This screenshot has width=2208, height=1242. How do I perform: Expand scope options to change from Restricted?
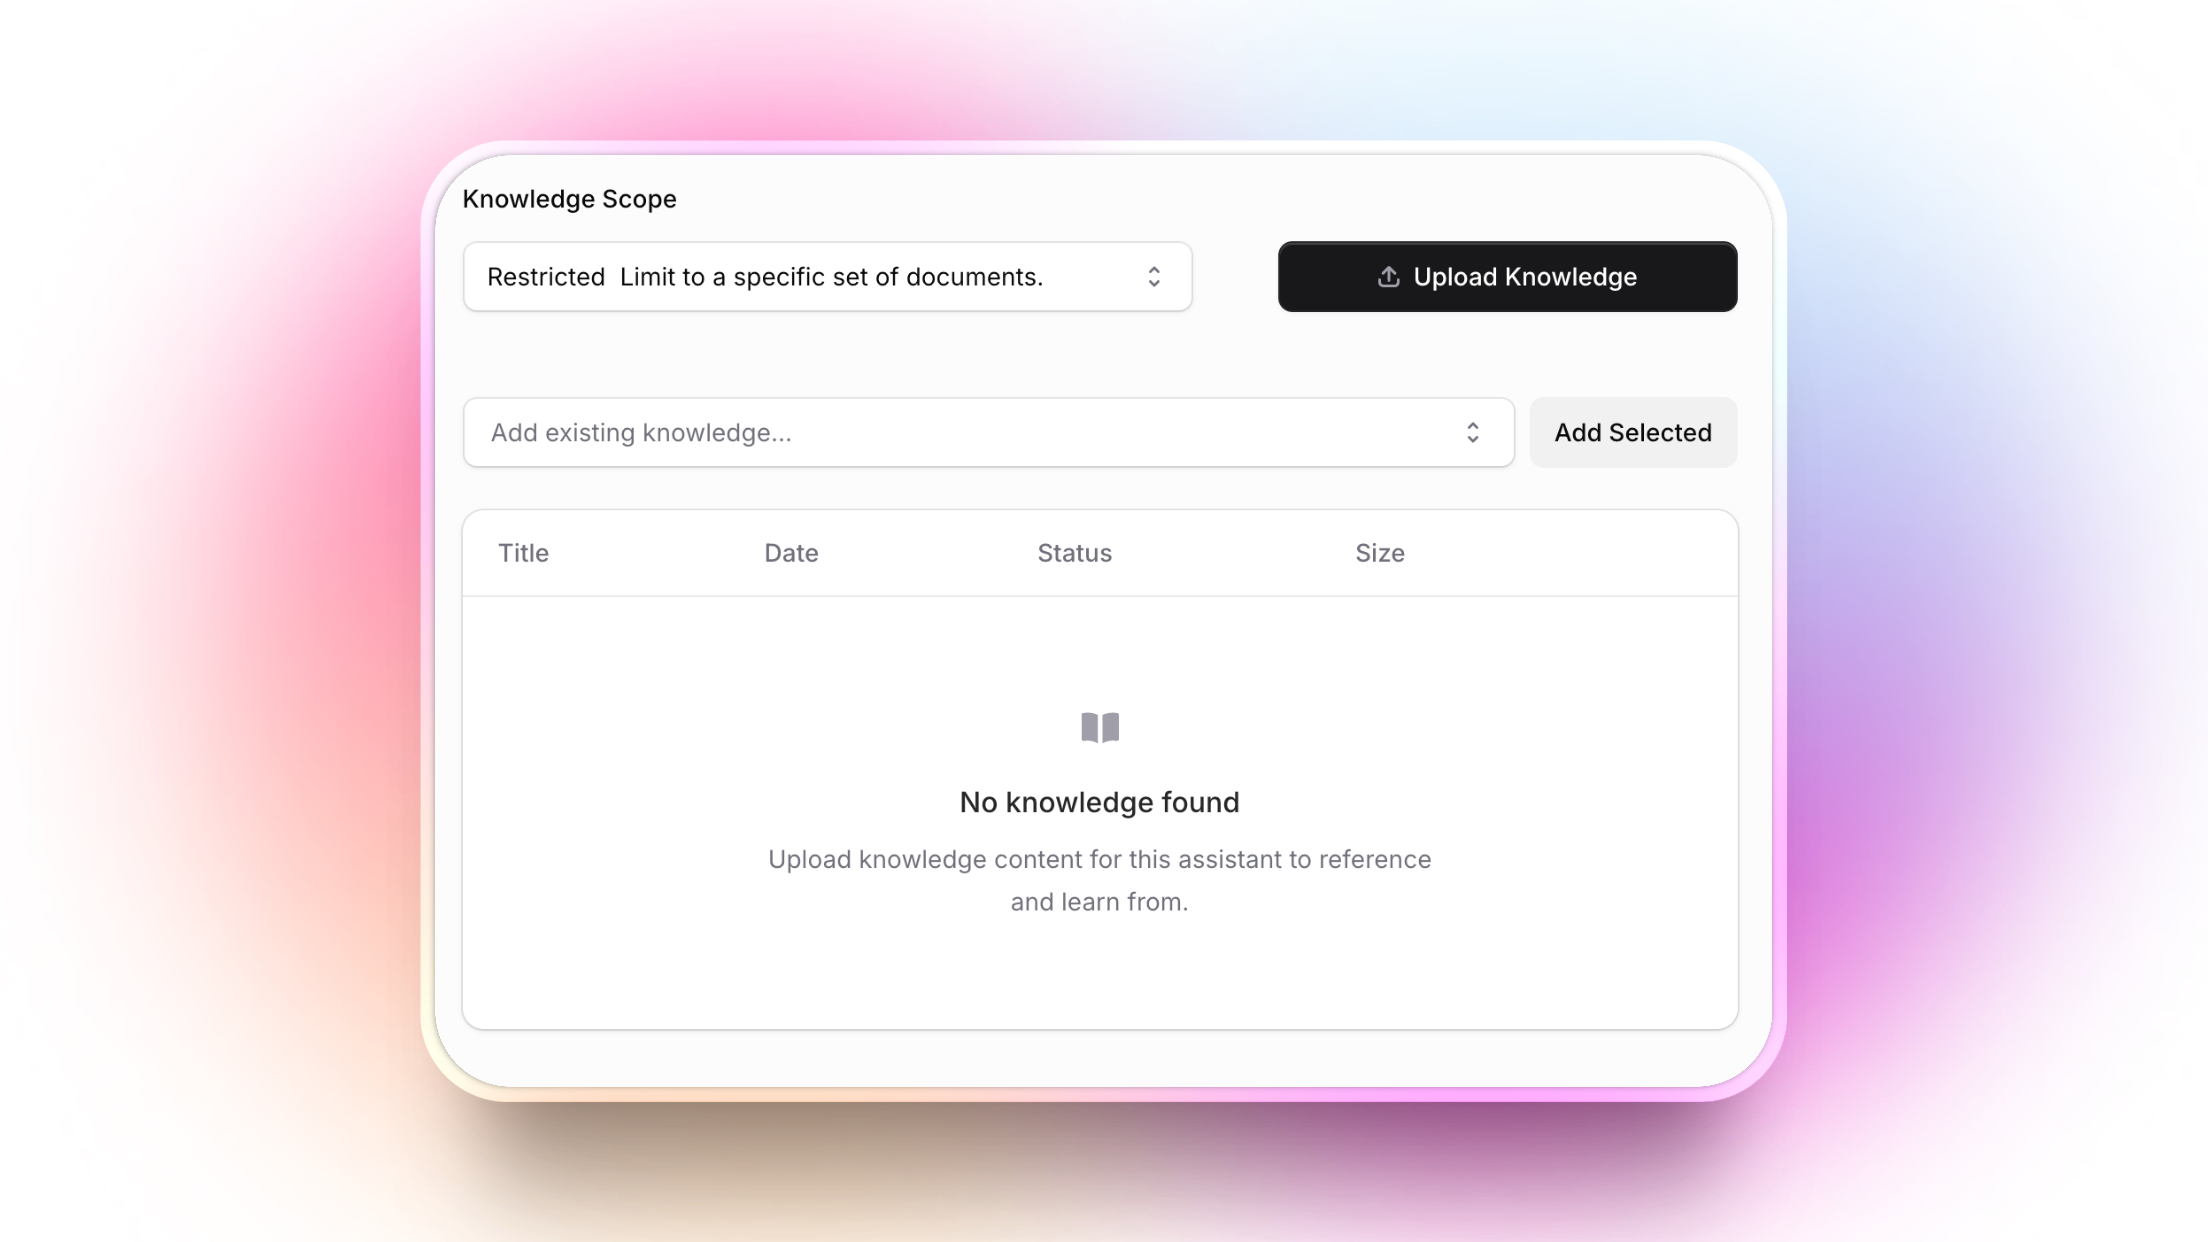coord(827,277)
